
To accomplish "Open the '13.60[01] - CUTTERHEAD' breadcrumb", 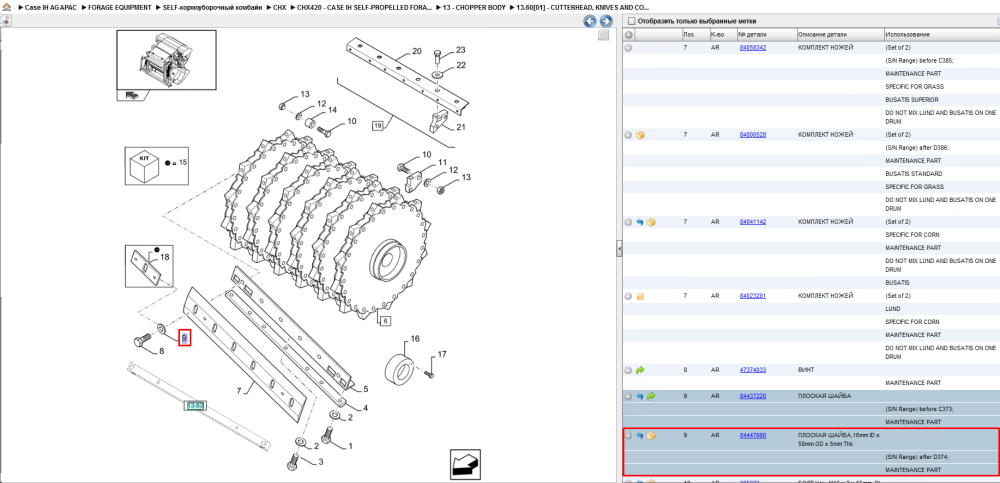I will [583, 7].
